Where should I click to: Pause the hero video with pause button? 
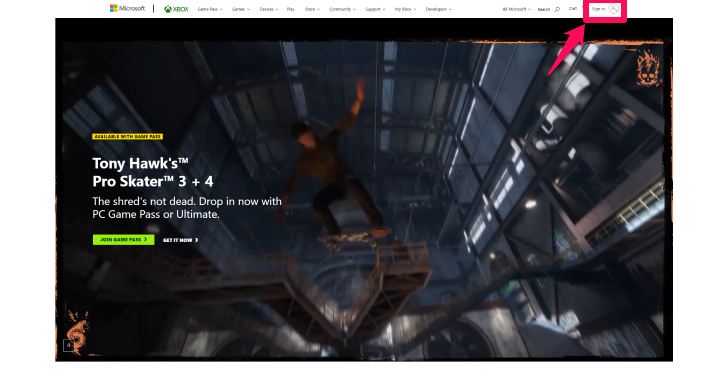coord(69,345)
